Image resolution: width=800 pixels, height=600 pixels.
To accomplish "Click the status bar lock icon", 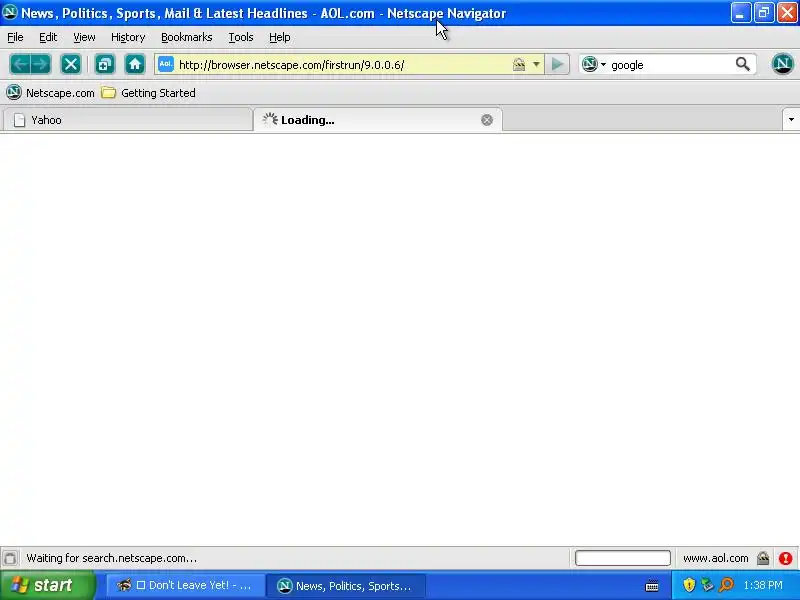I will coord(763,558).
